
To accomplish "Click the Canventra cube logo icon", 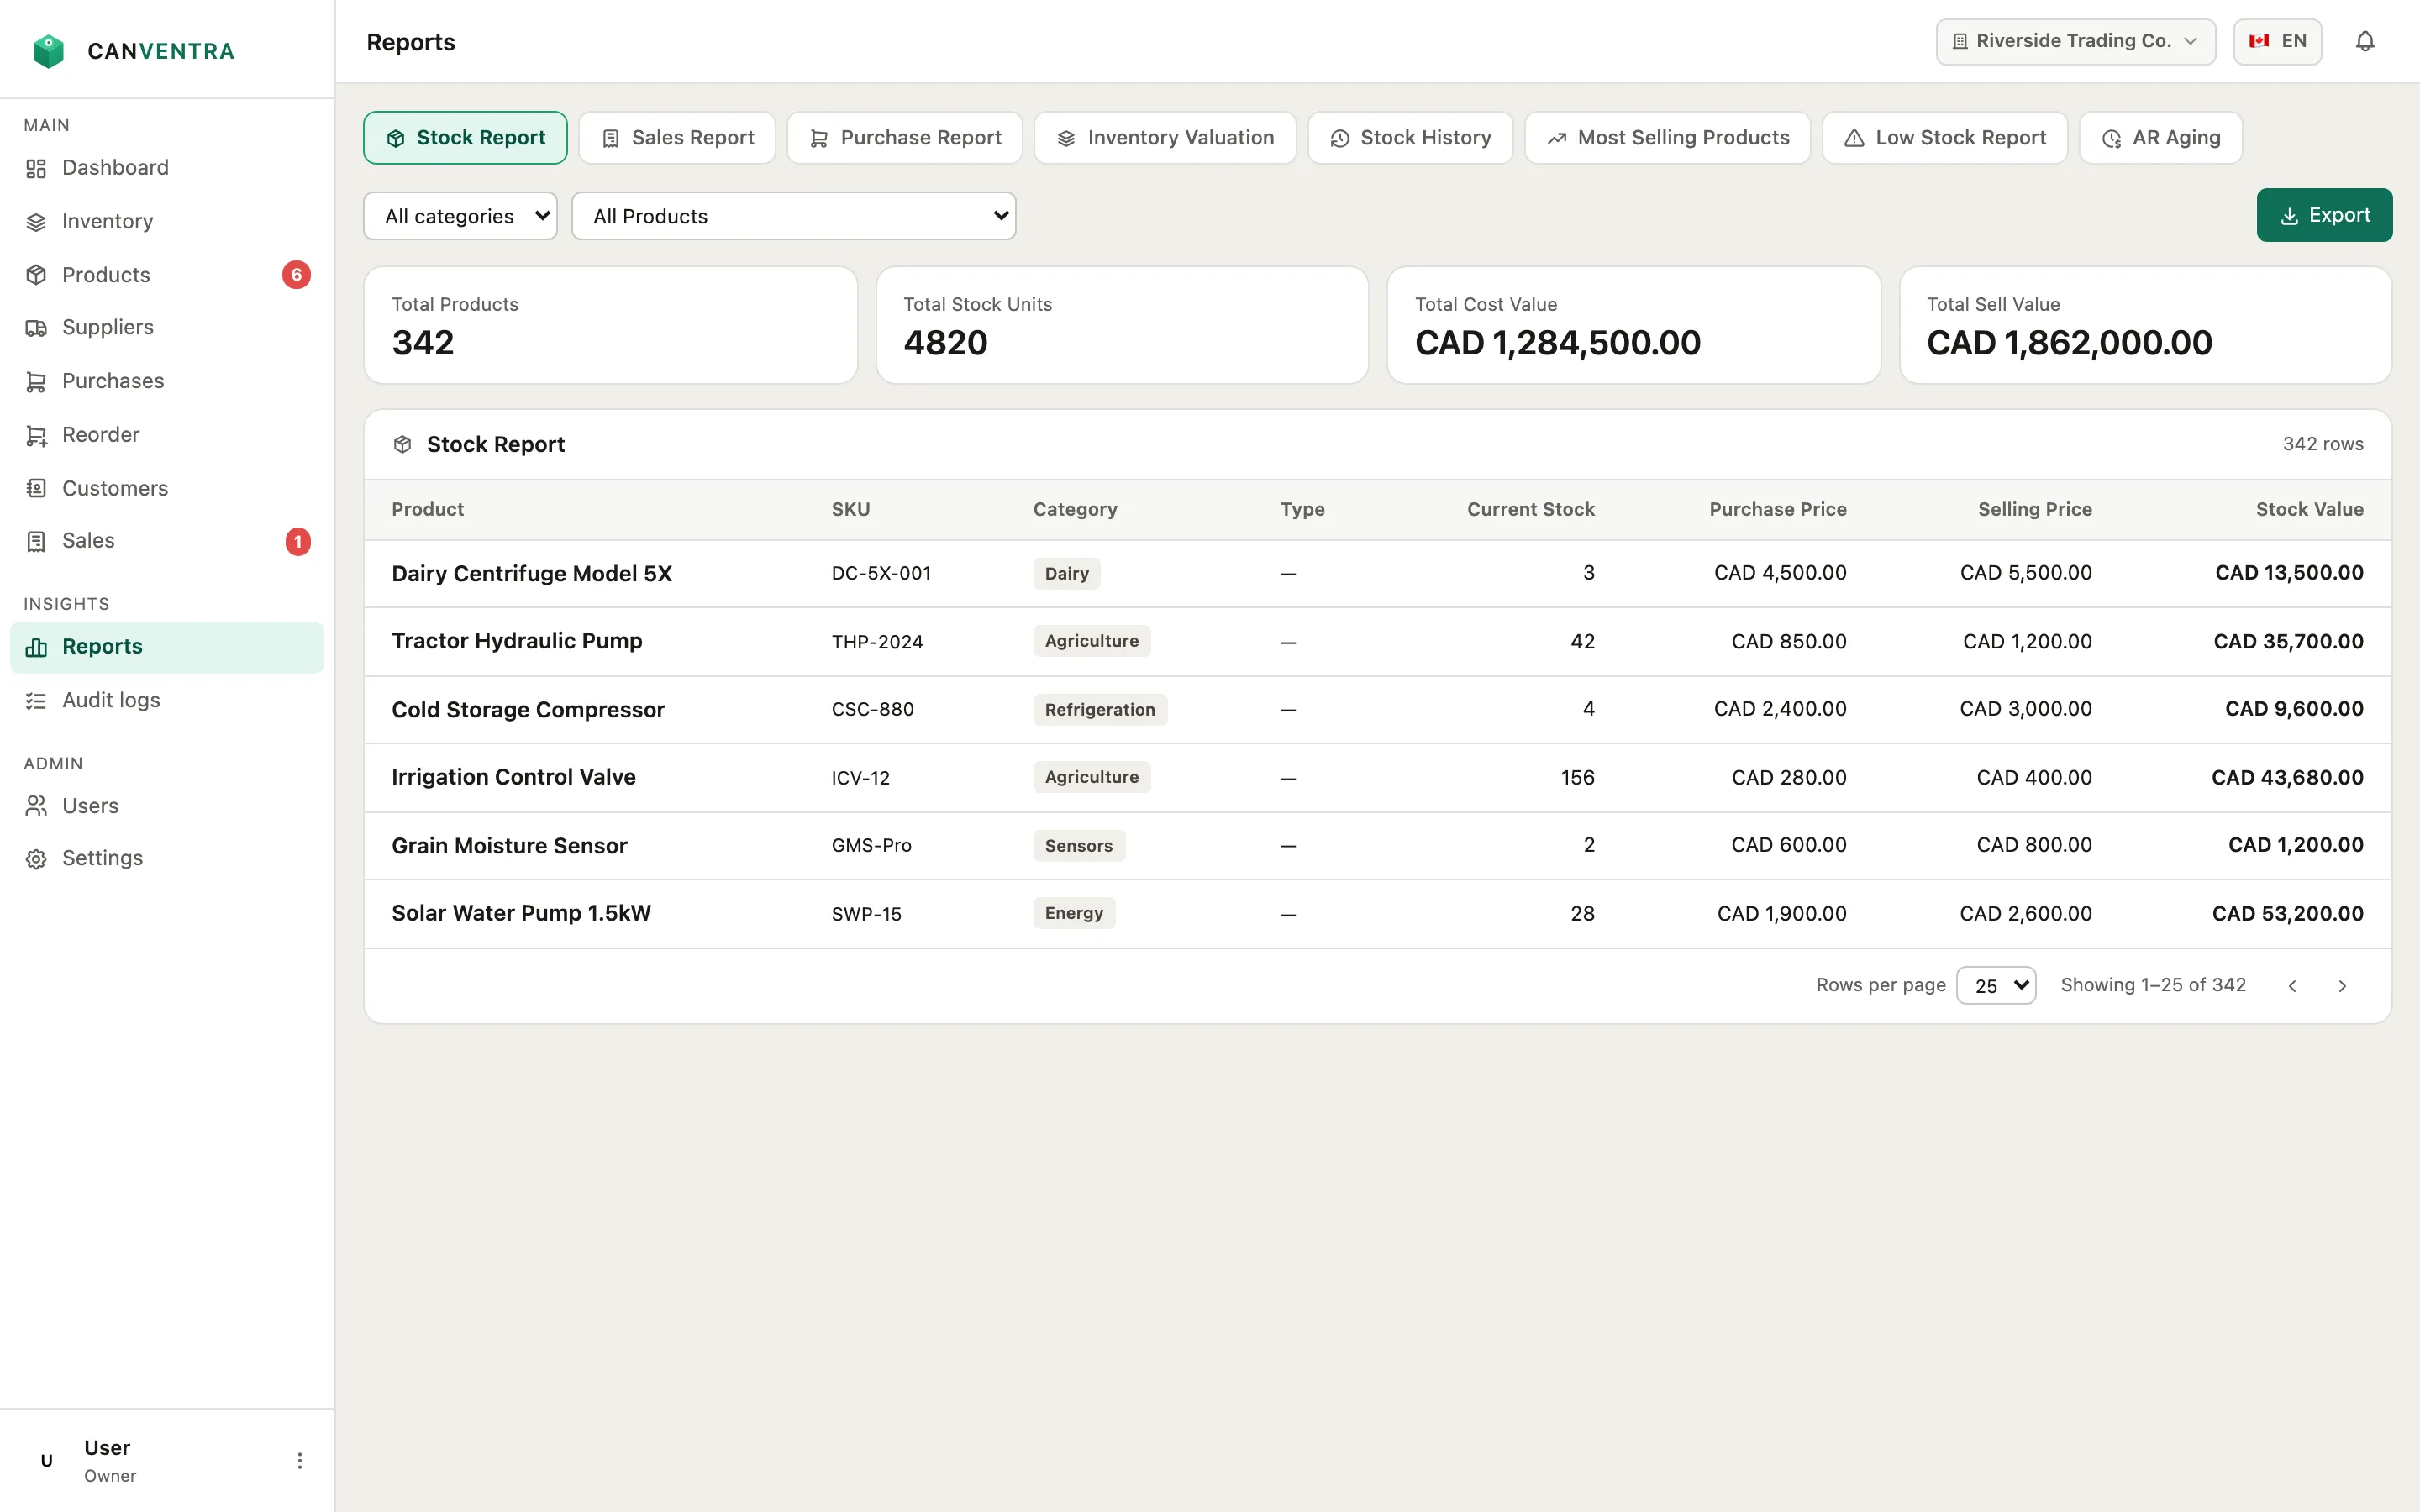I will 48,51.
